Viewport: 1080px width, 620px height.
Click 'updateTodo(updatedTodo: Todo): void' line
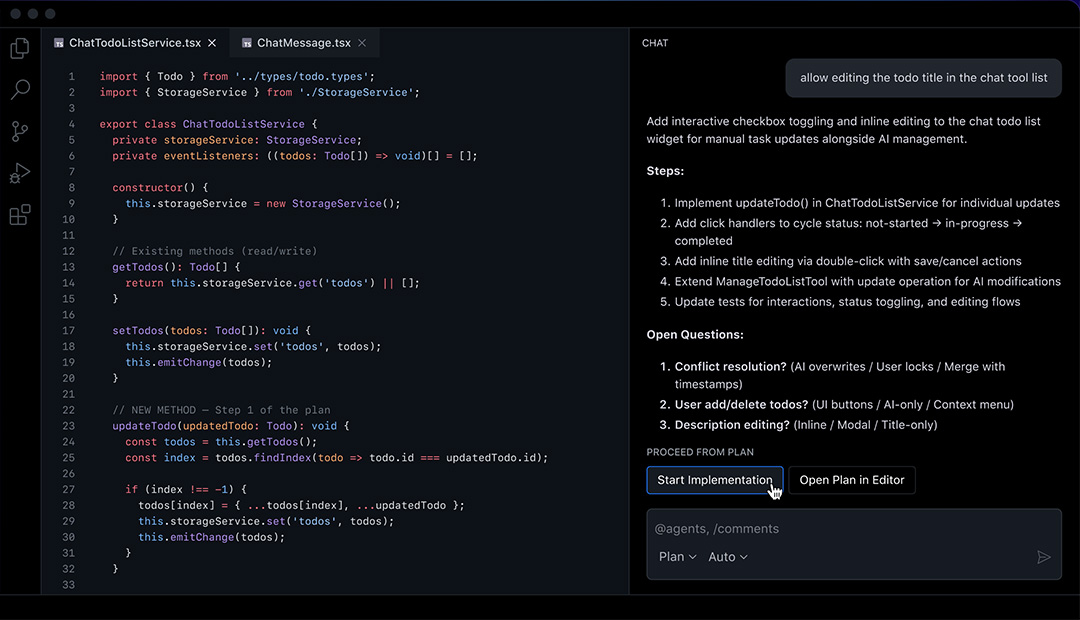click(231, 426)
